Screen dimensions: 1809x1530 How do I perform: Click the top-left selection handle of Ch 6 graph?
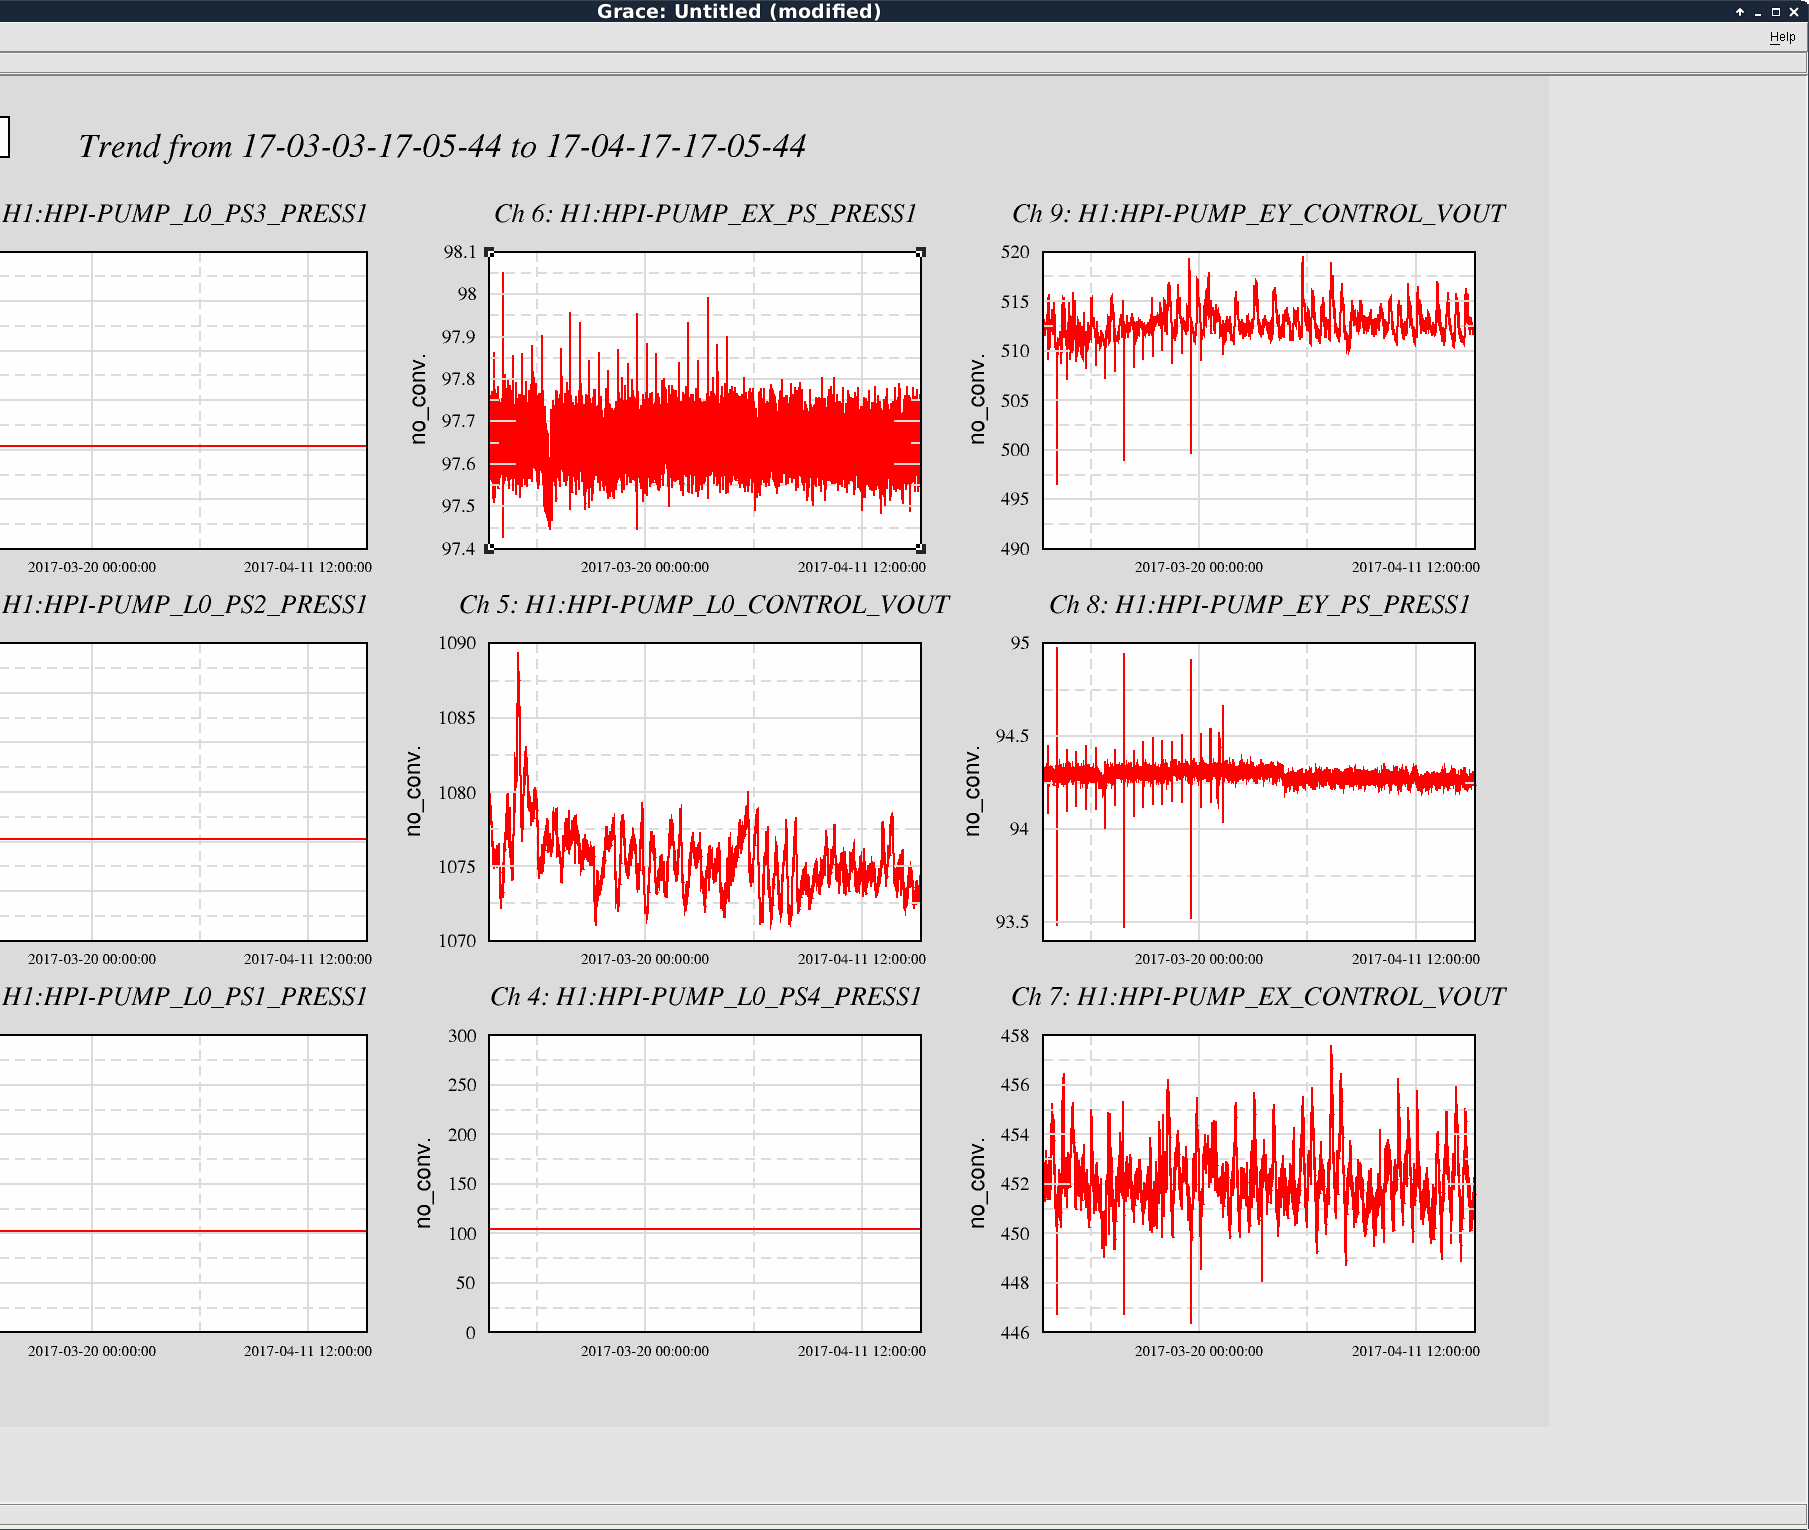tap(489, 252)
